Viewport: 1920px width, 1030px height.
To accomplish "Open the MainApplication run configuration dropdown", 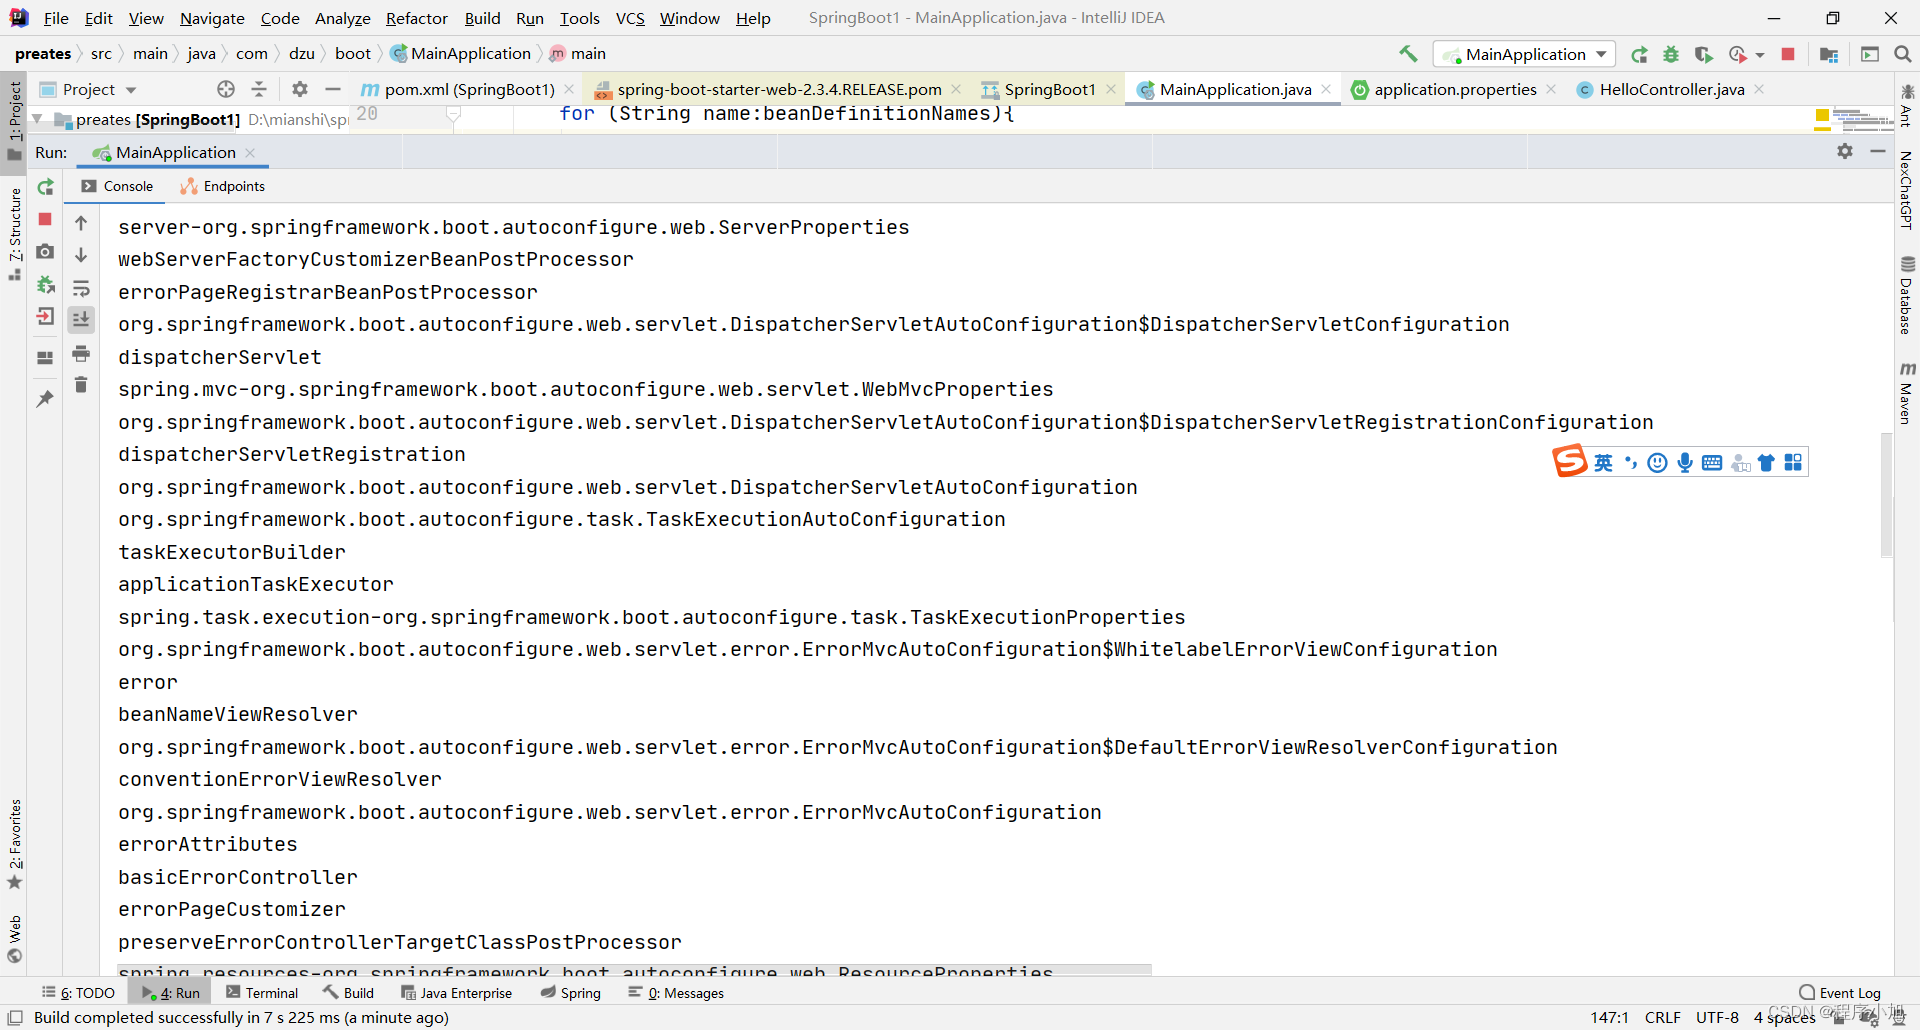I will point(1525,54).
